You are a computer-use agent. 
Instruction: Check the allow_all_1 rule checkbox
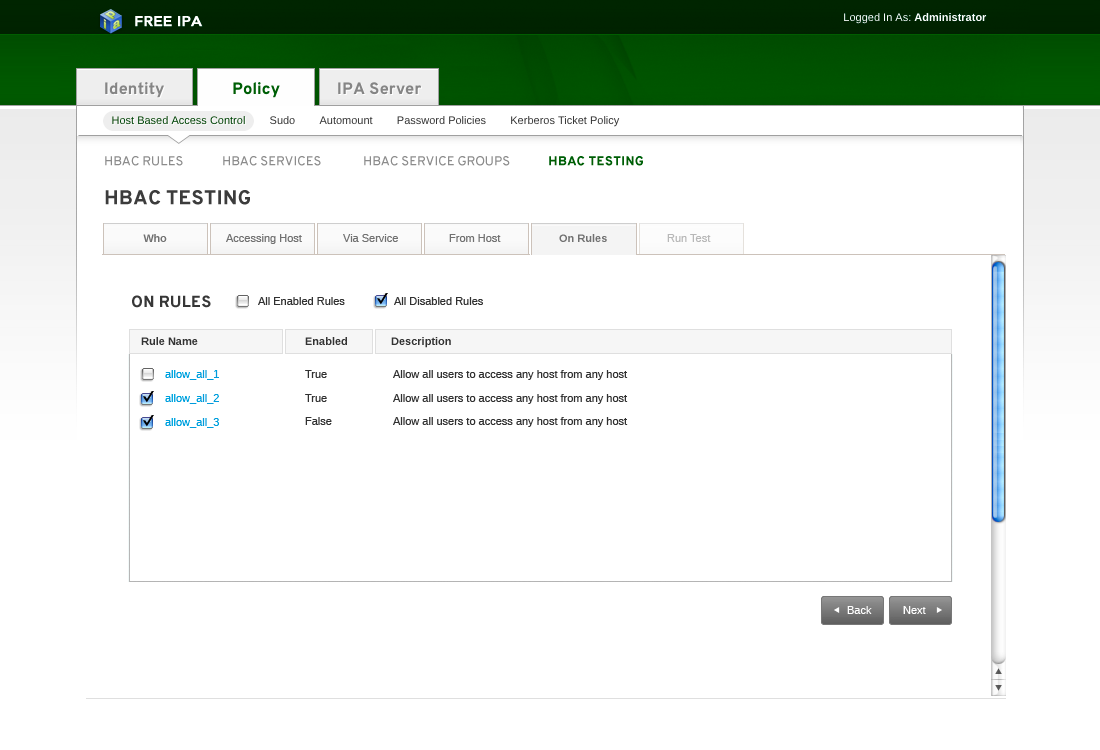[148, 374]
